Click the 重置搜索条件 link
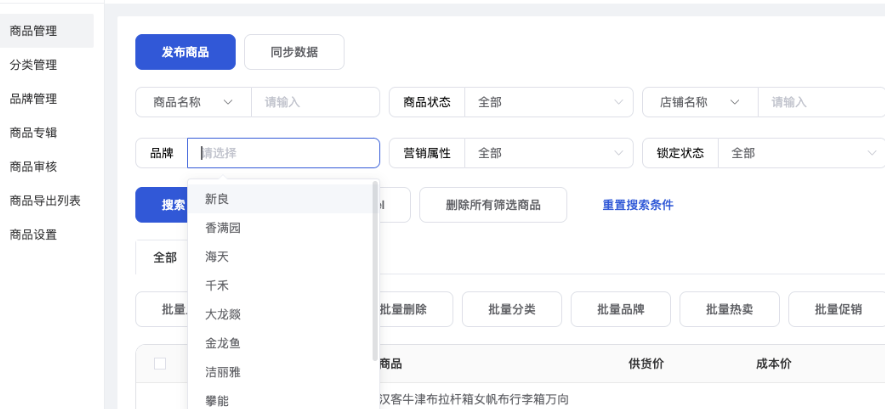This screenshot has height=409, width=885. 637,205
